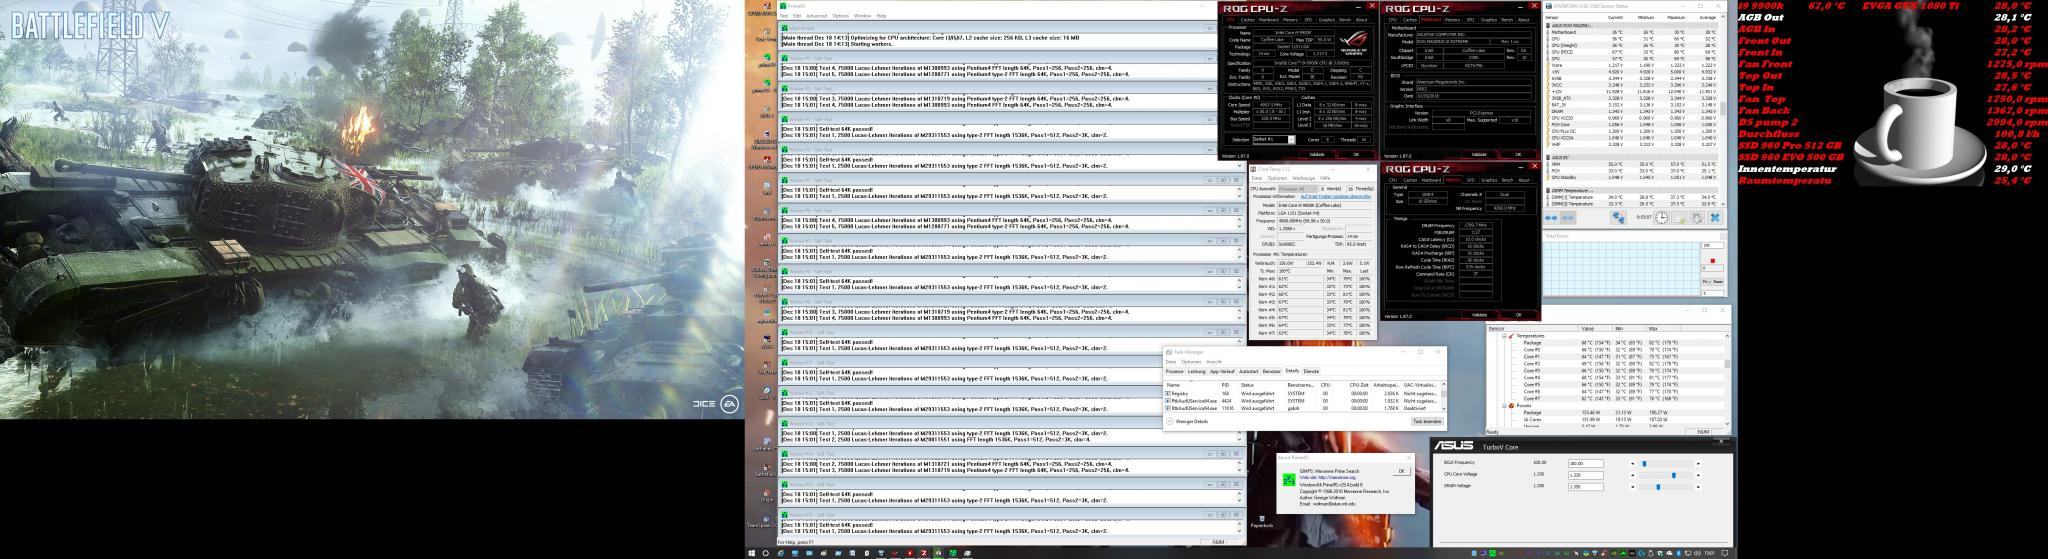Switch to Leistung tab in Task Manager

point(1197,371)
